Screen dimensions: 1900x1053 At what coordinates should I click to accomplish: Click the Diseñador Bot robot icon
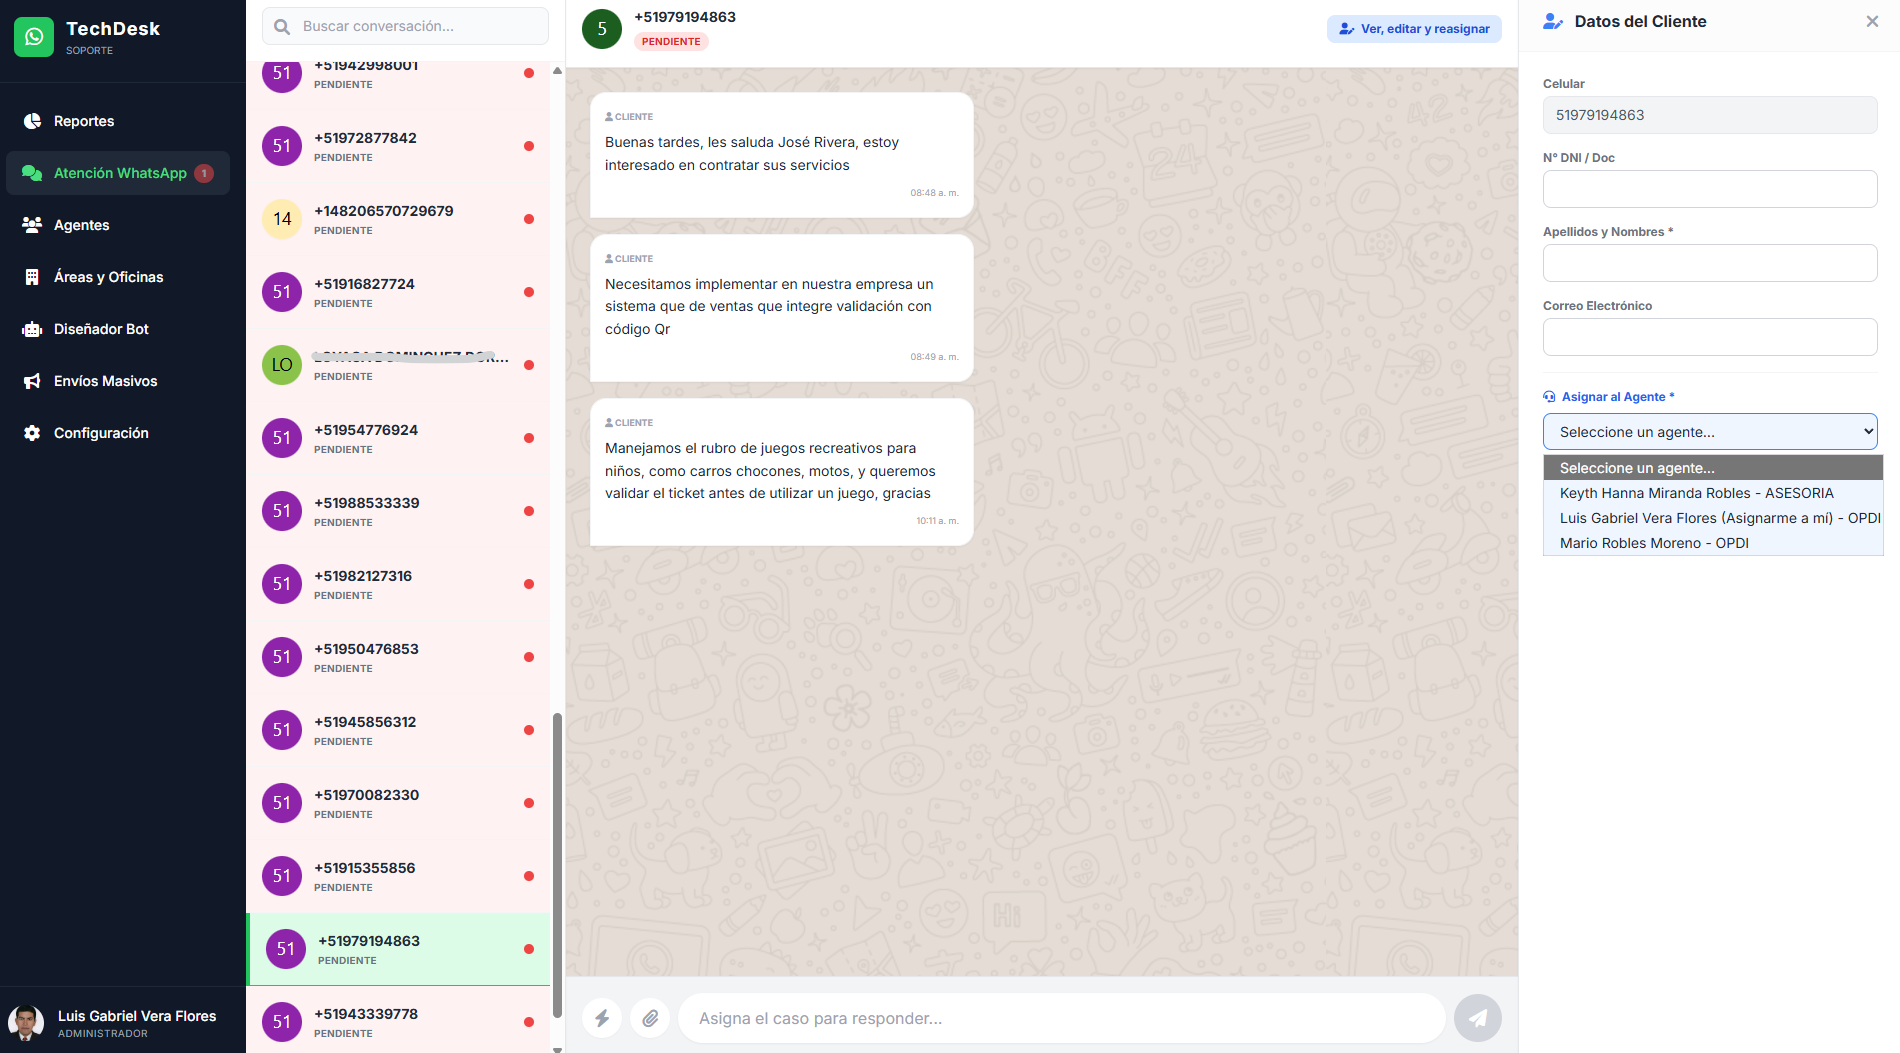32,329
